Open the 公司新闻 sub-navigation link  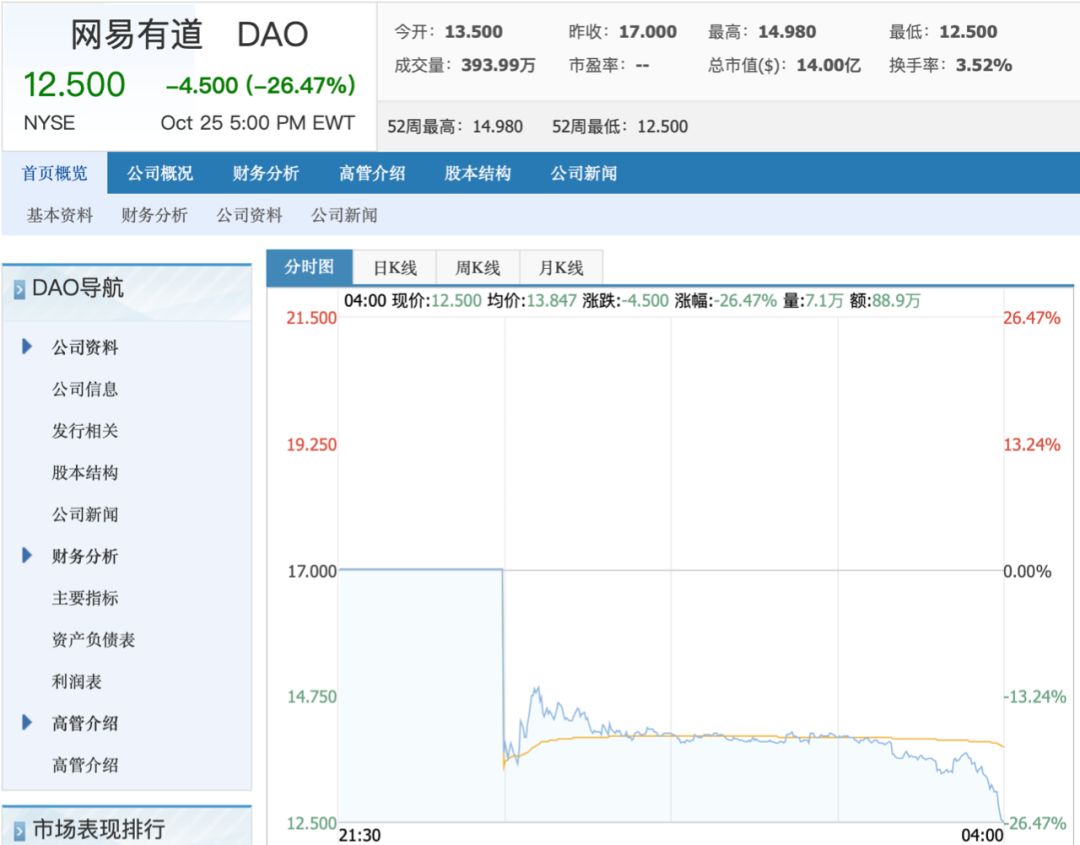click(x=344, y=215)
